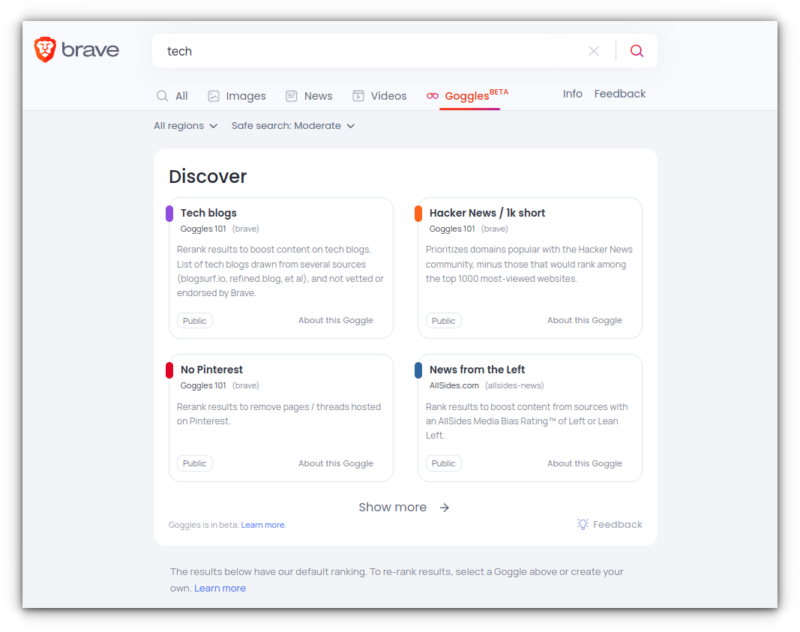Viewport: 800px width, 632px height.
Task: Select the Goggles glasses icon
Action: (x=432, y=95)
